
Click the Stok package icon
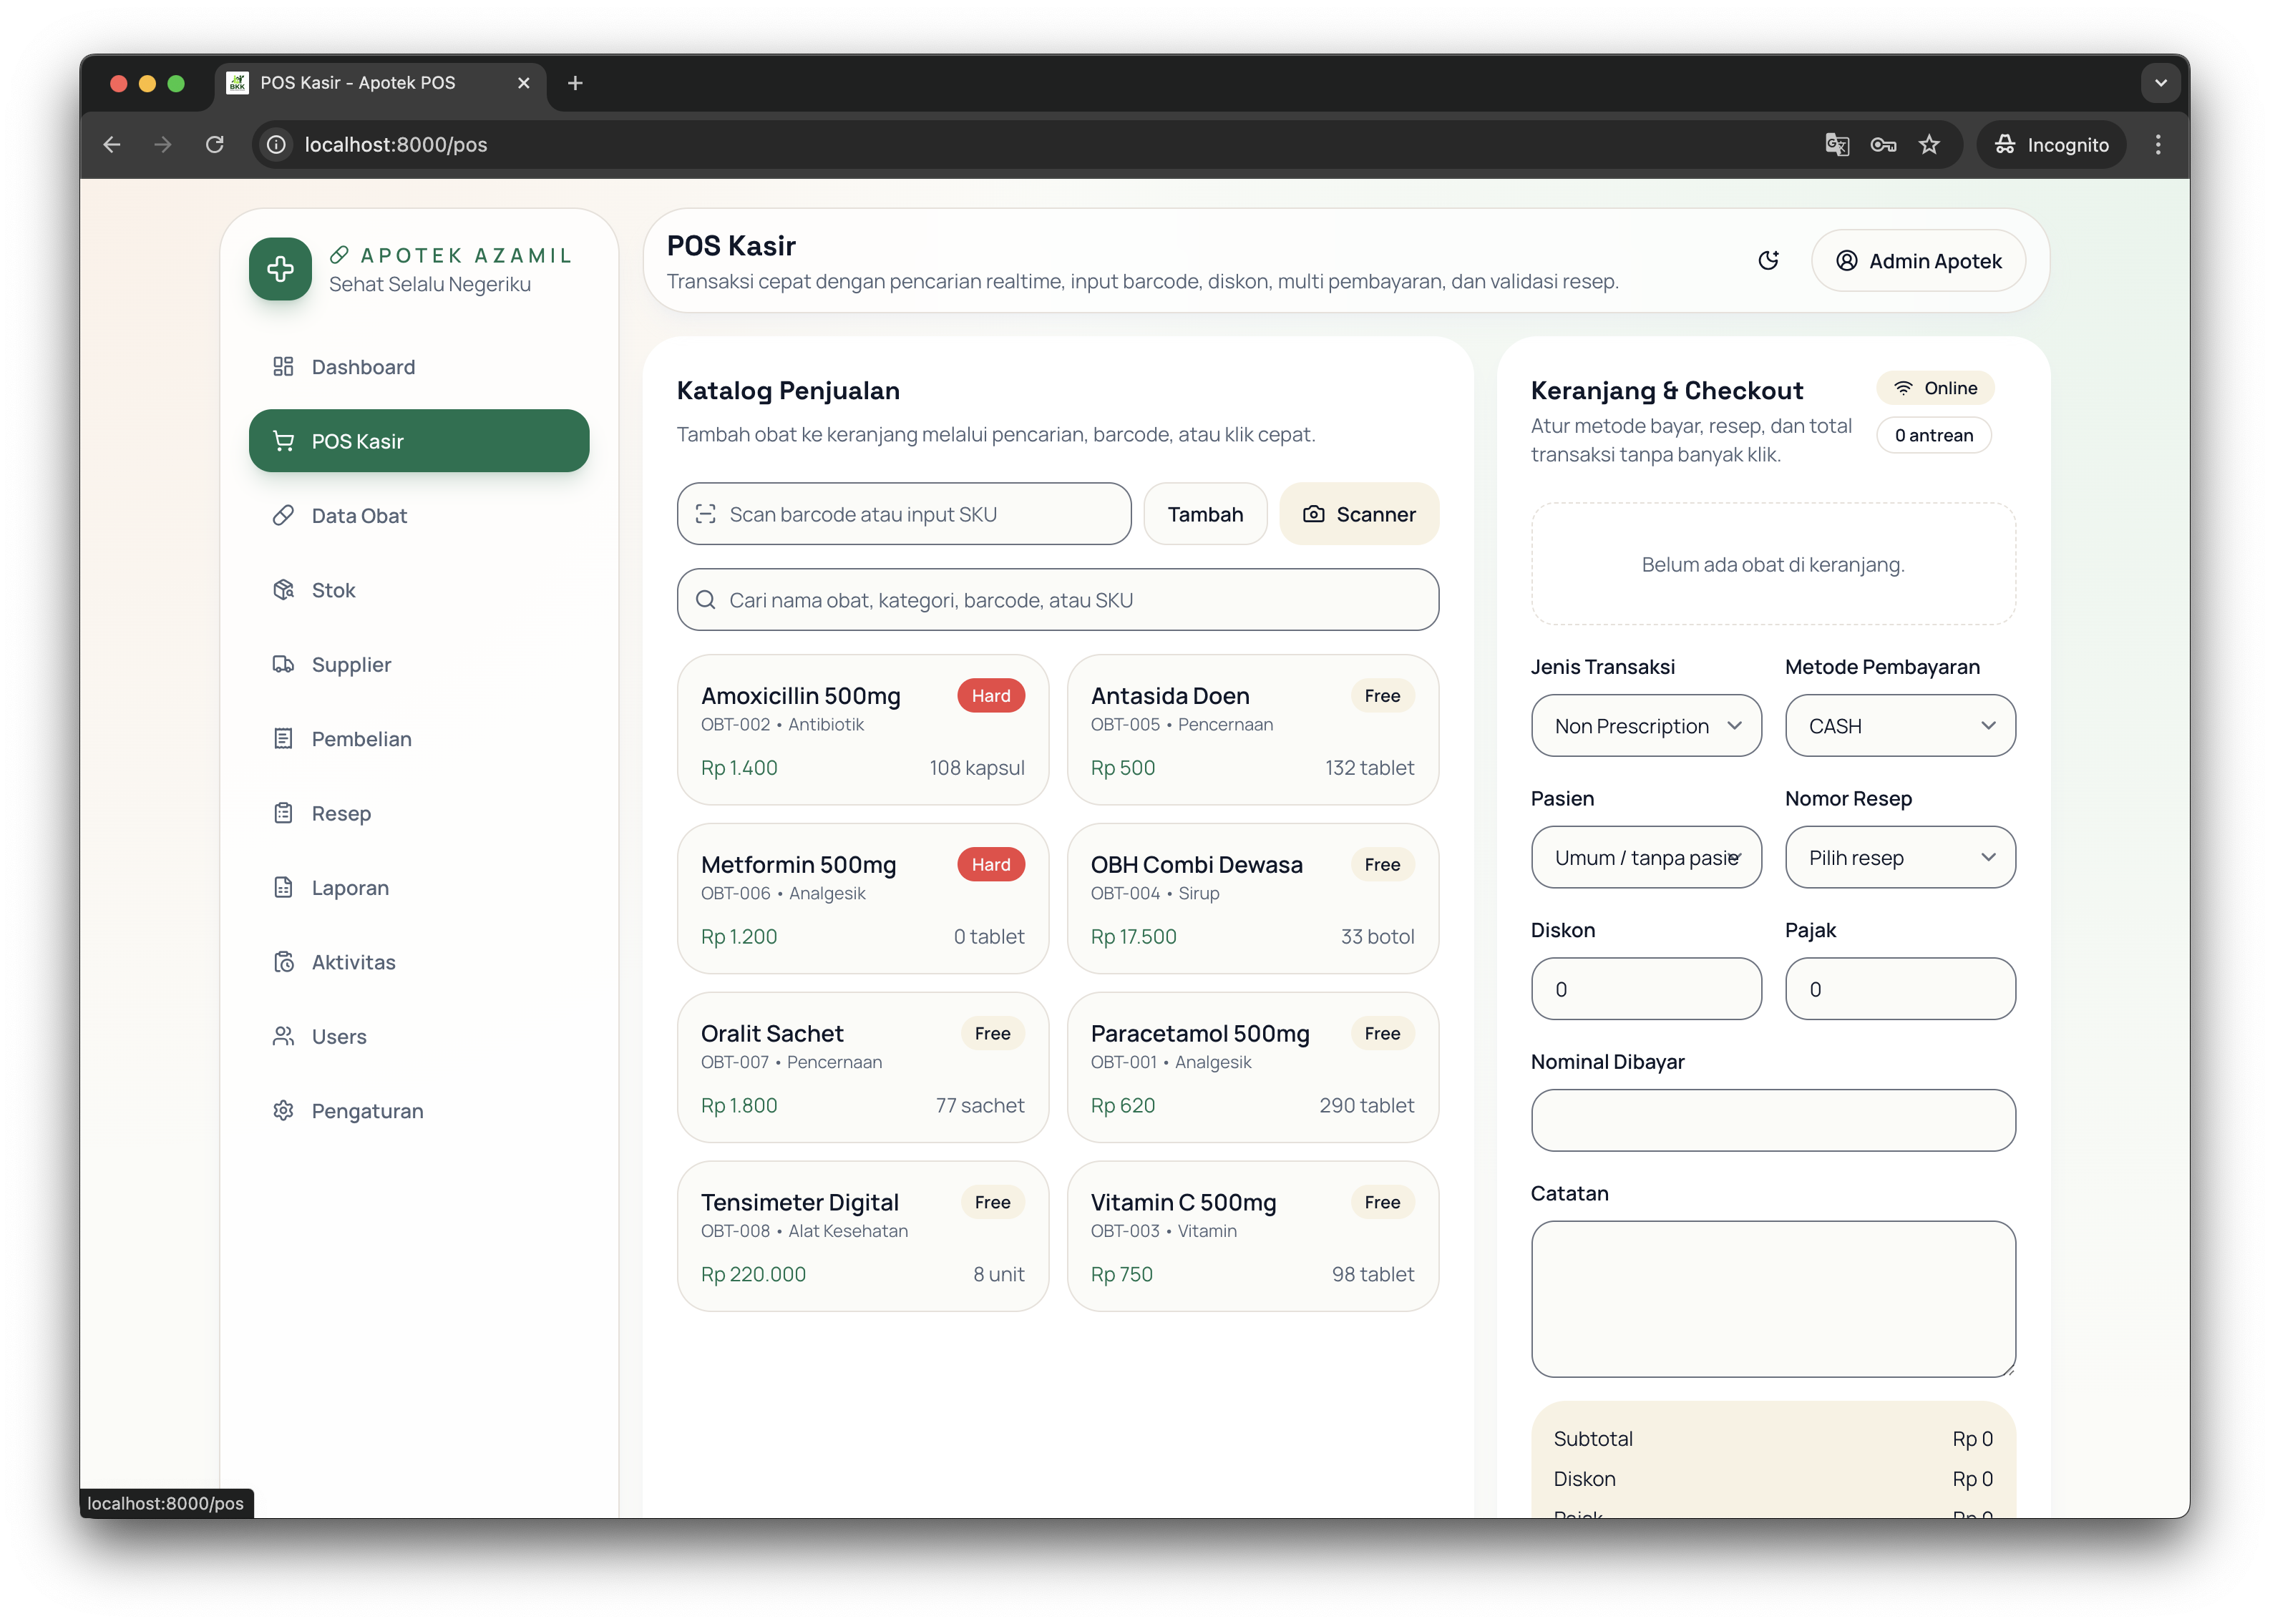[x=283, y=590]
